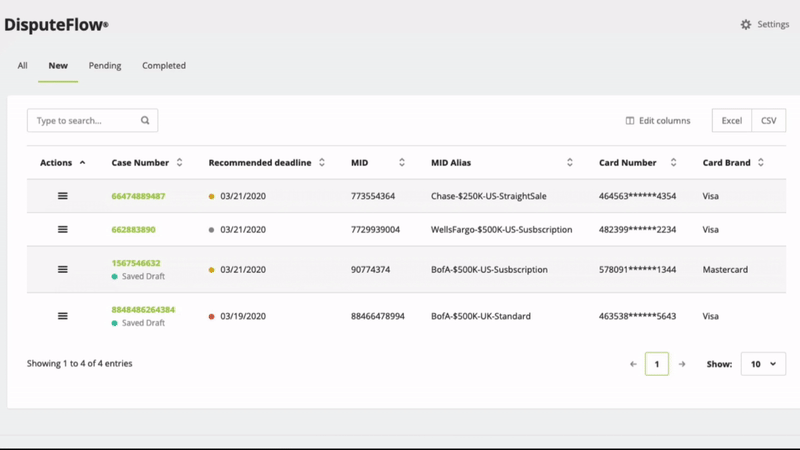Open the Settings text link
The width and height of the screenshot is (800, 450).
point(773,24)
